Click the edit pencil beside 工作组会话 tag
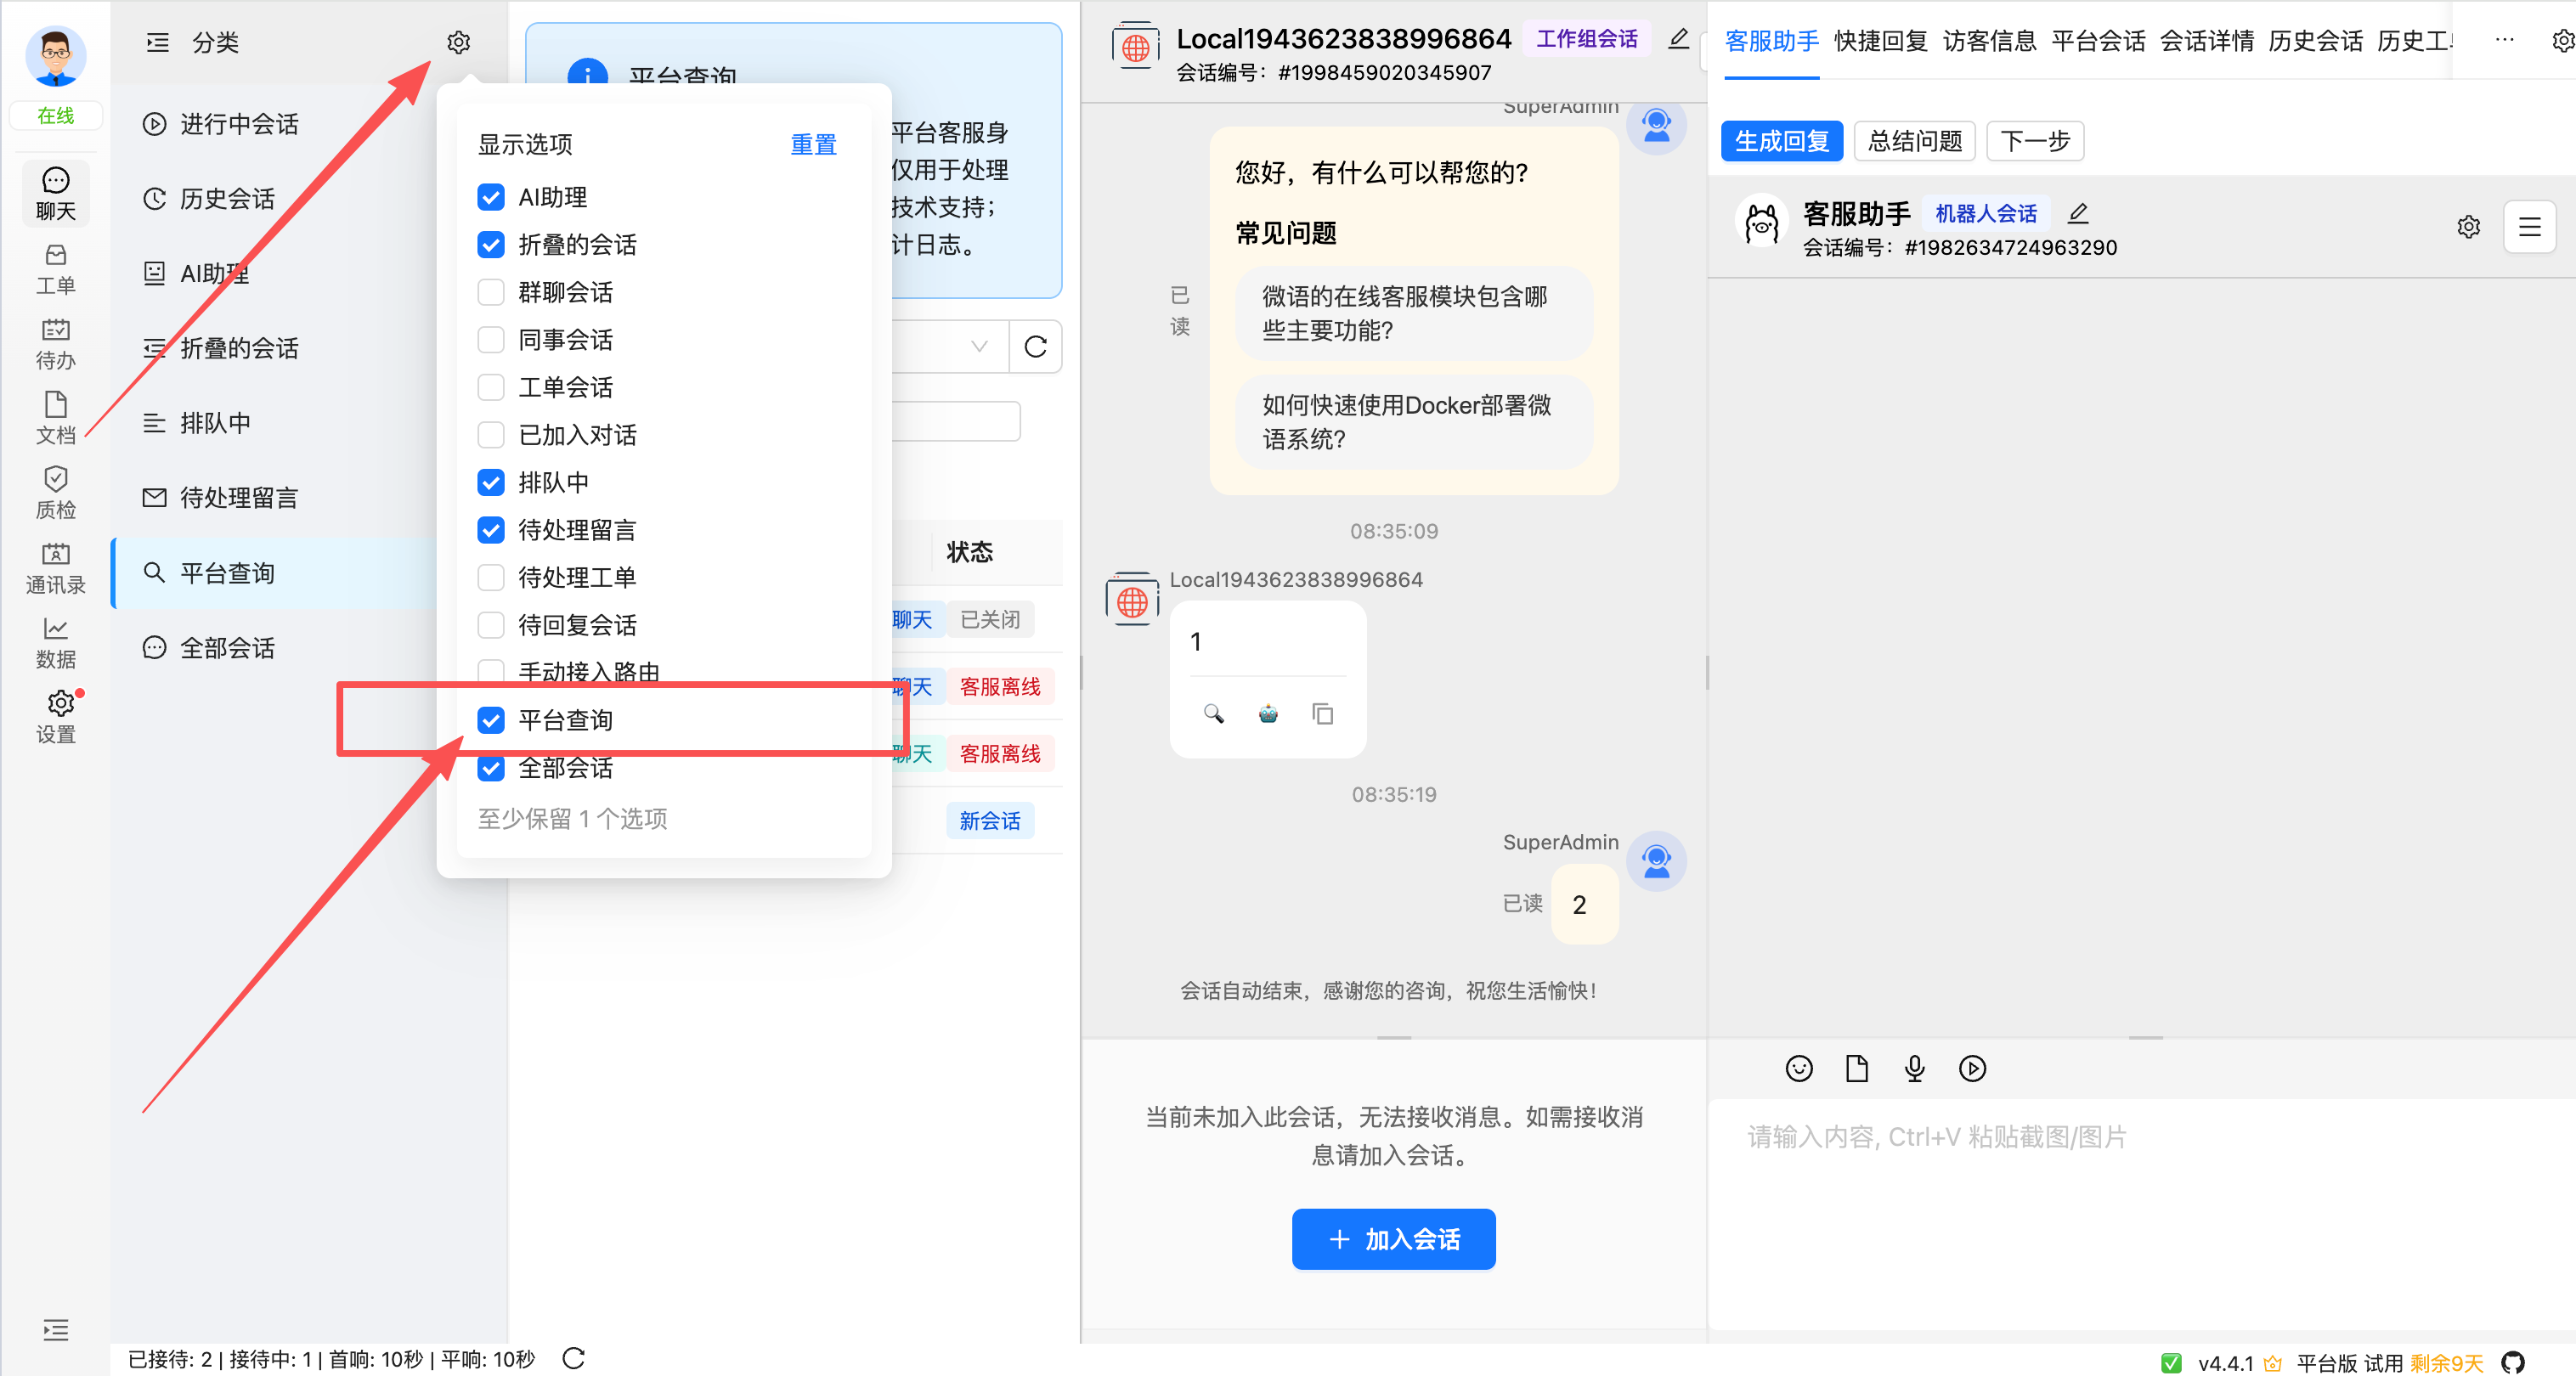This screenshot has height=1376, width=2576. click(1678, 39)
